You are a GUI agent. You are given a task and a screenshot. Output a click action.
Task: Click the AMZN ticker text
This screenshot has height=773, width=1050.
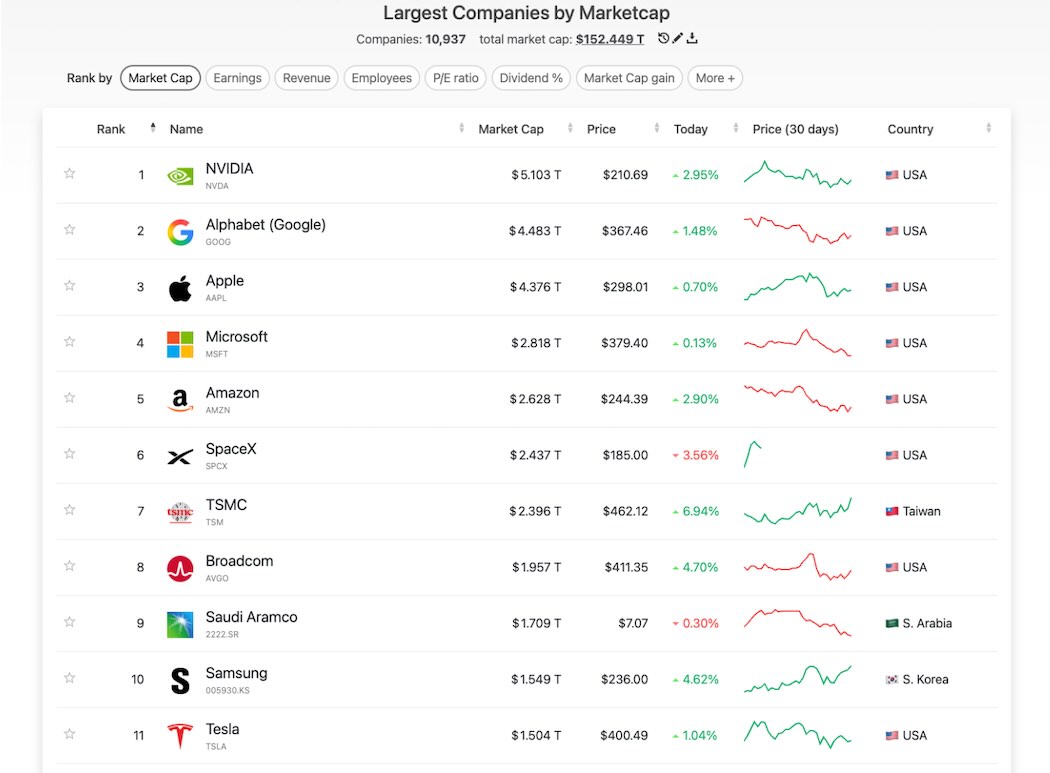click(x=218, y=410)
